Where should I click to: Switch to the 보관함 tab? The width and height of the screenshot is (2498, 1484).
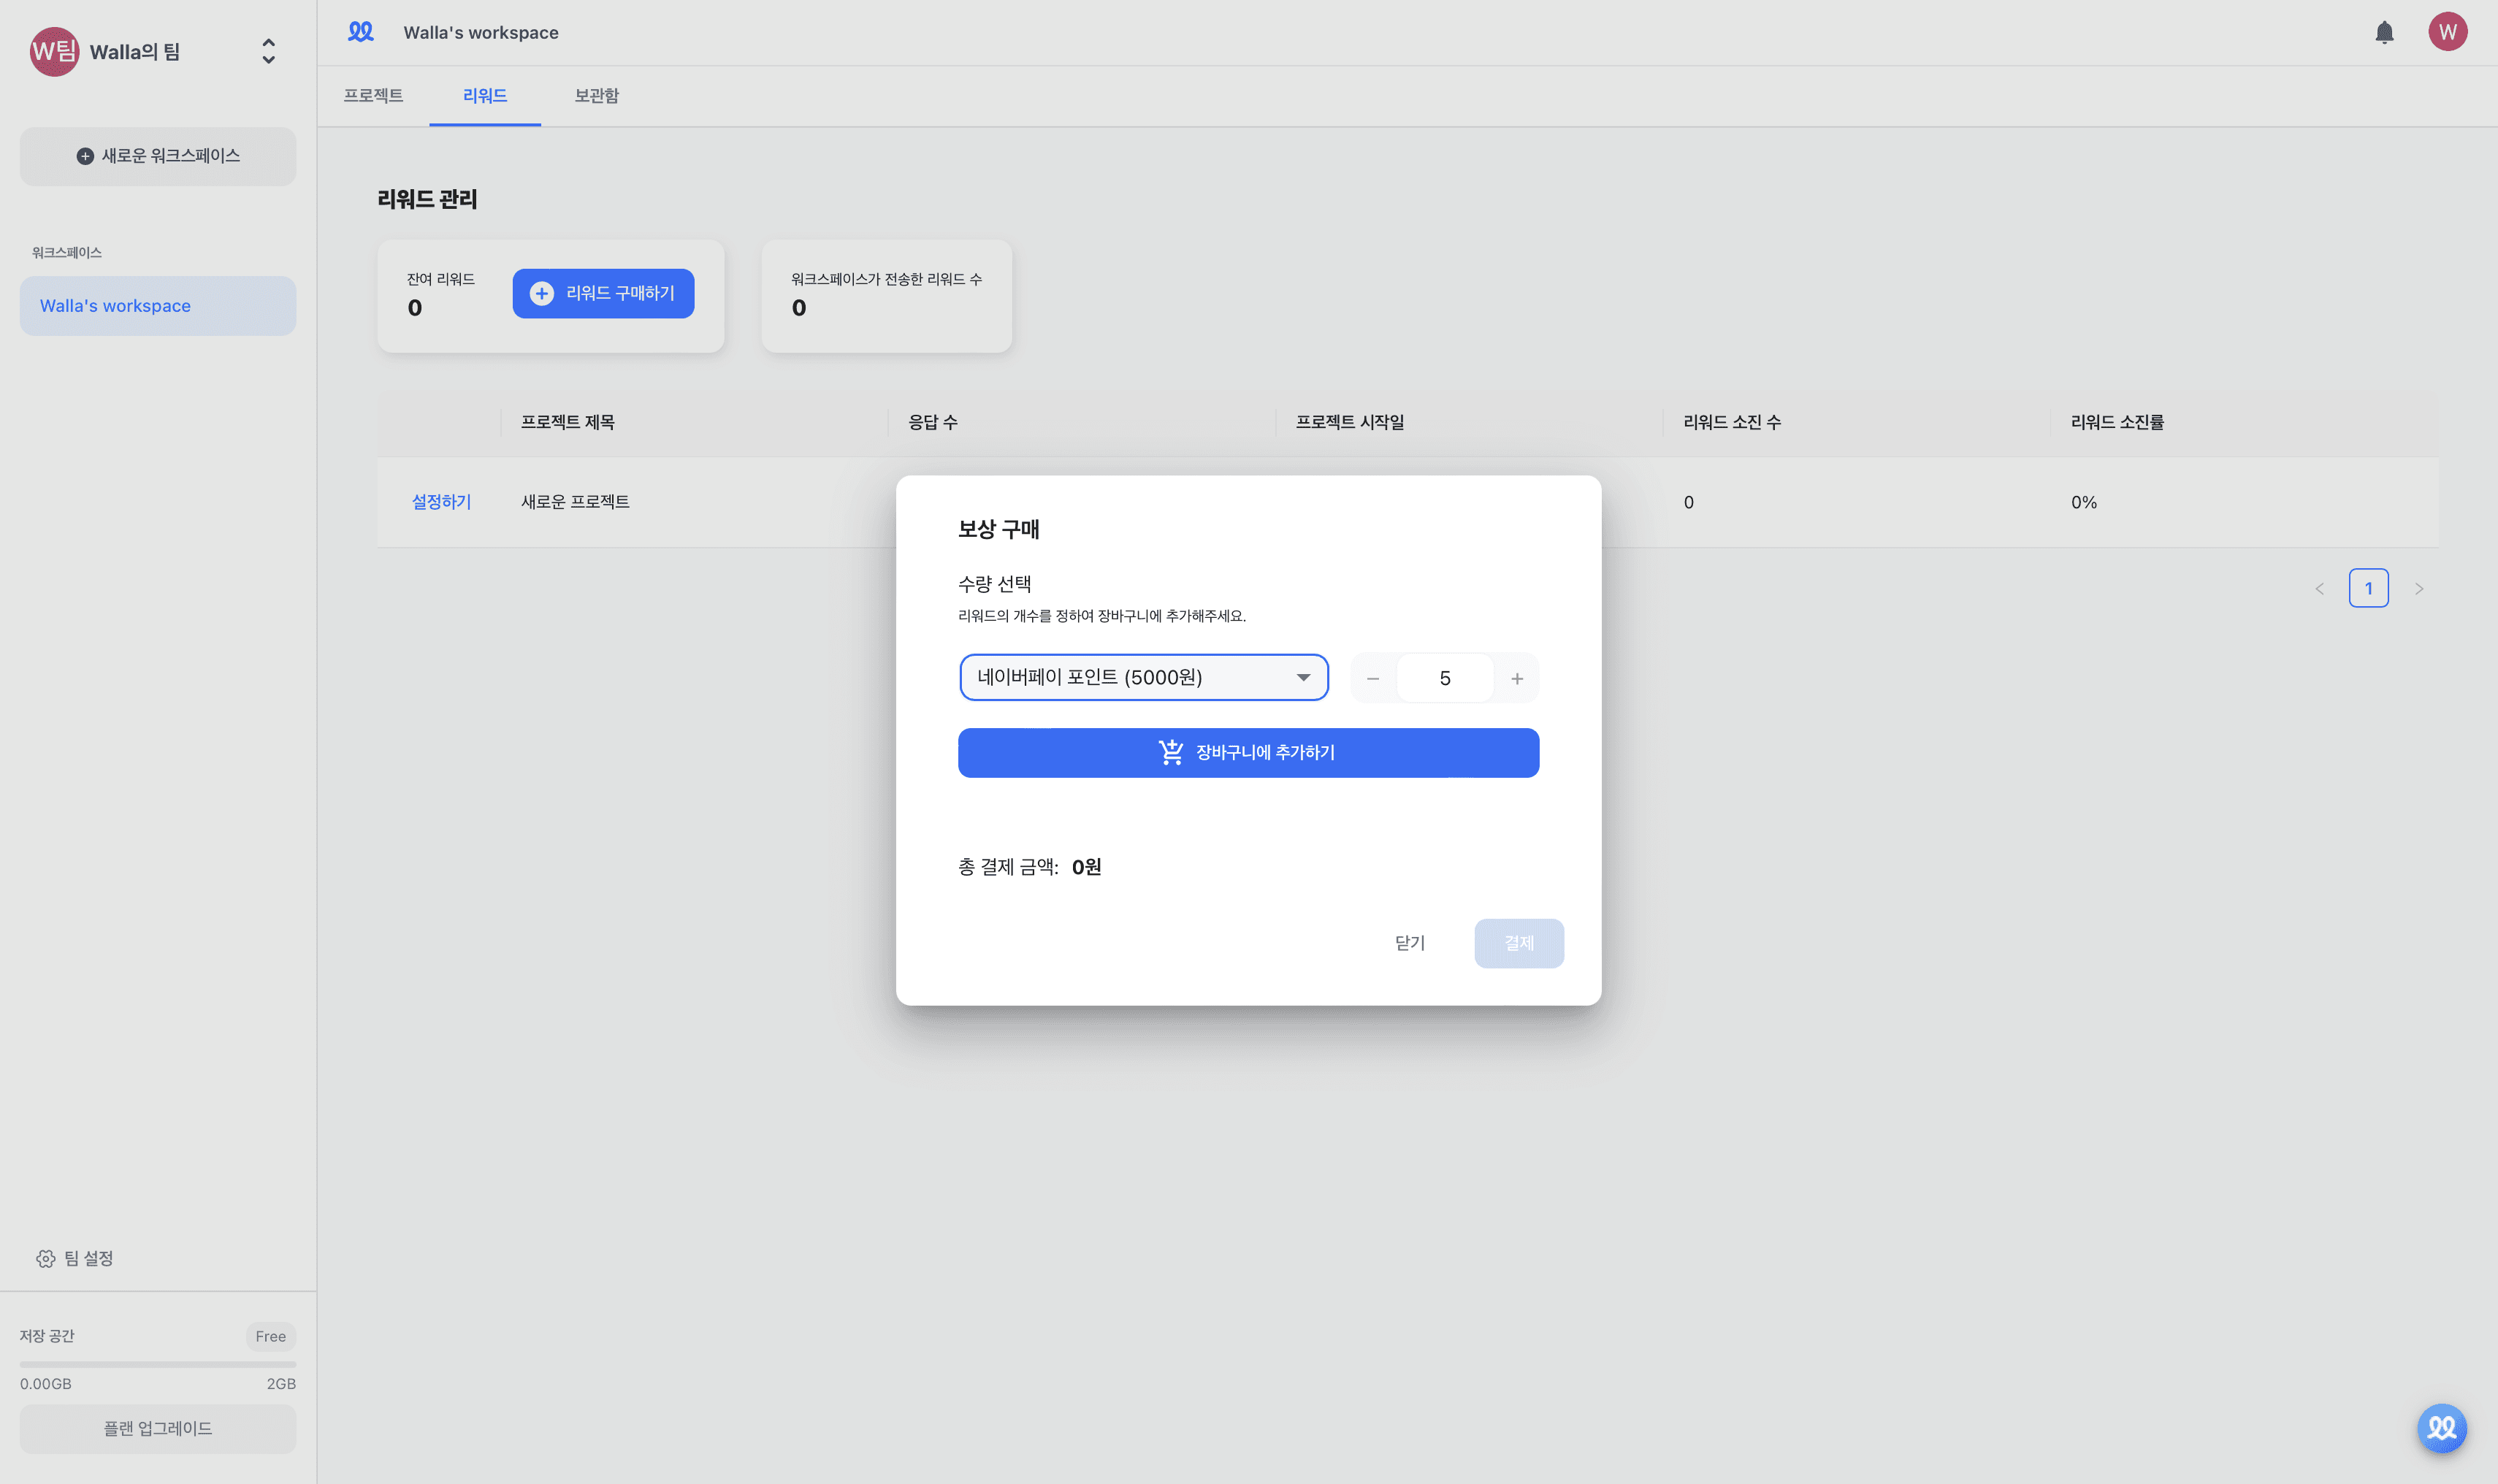click(x=596, y=96)
